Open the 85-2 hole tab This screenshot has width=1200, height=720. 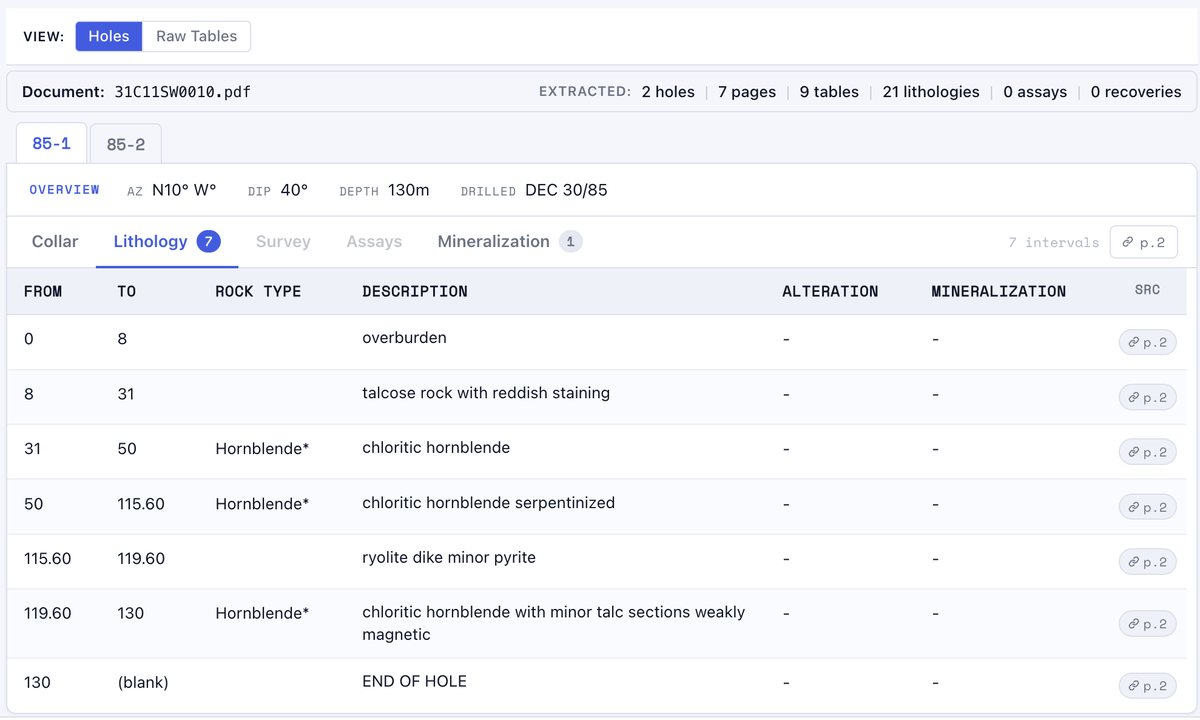(125, 144)
